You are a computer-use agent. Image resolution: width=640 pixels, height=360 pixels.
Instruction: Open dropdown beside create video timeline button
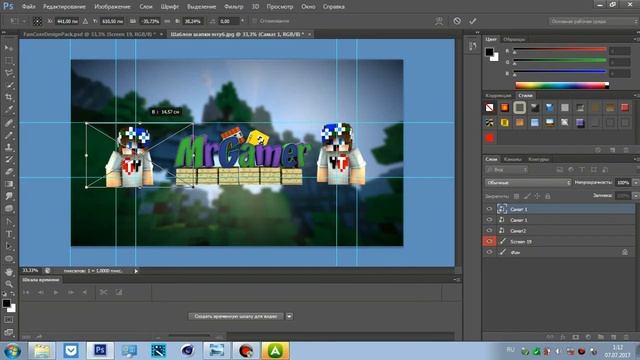coord(289,316)
